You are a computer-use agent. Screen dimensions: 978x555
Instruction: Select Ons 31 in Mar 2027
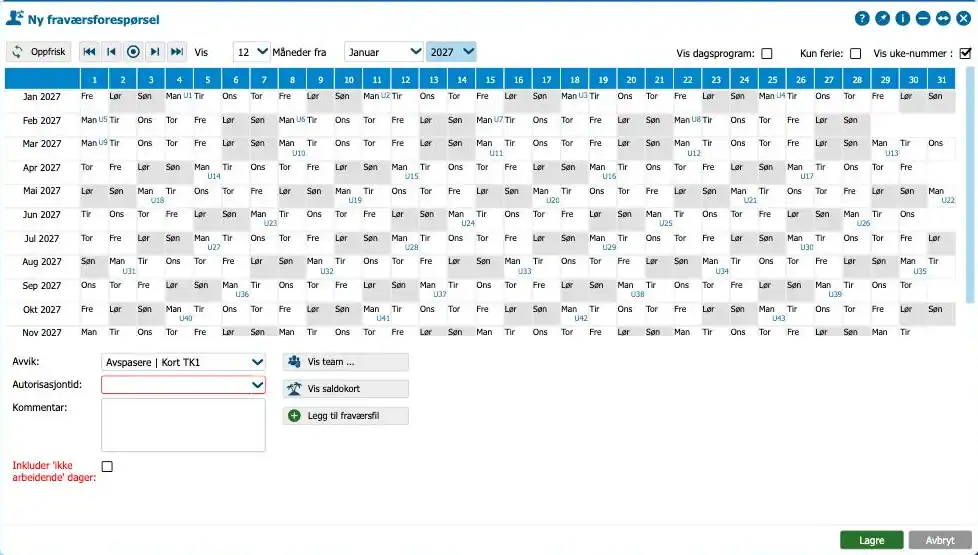(x=941, y=148)
